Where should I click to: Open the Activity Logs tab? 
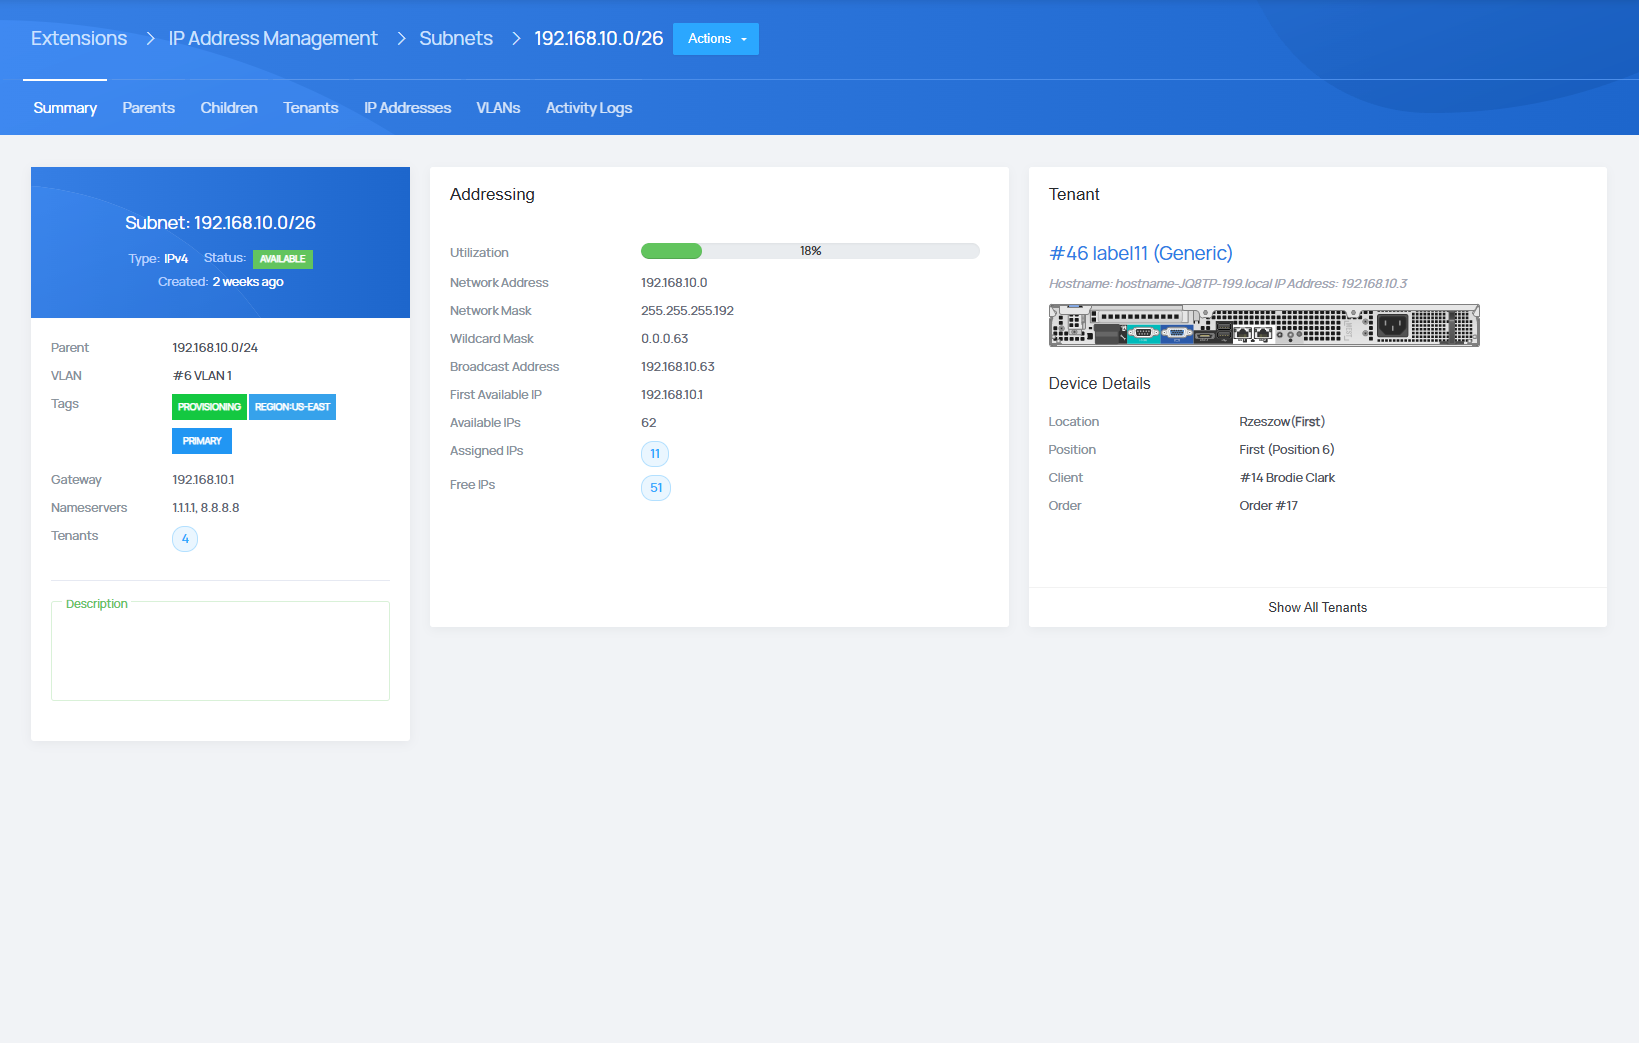(589, 108)
